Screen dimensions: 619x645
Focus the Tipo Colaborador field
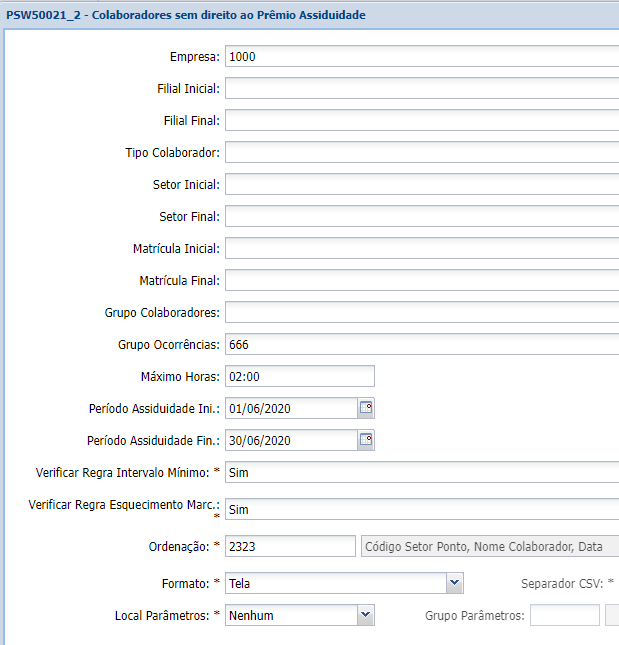tap(422, 152)
